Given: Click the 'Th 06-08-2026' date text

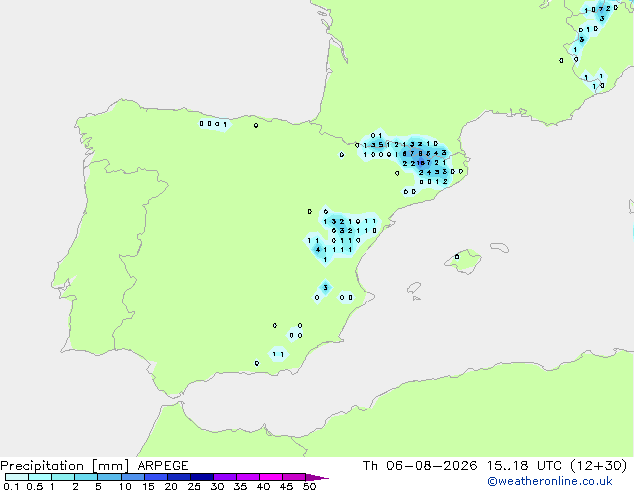Looking at the screenshot, I should pos(420,466).
